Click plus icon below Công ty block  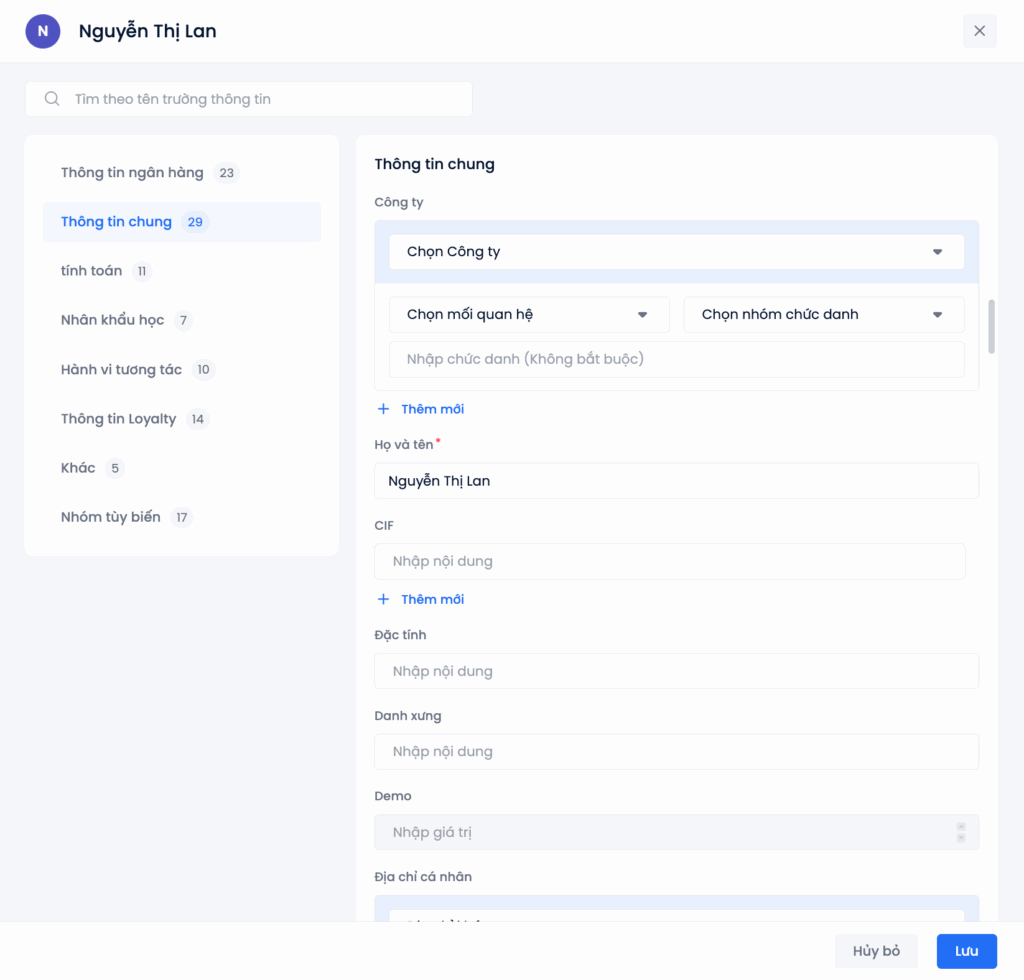tap(383, 409)
